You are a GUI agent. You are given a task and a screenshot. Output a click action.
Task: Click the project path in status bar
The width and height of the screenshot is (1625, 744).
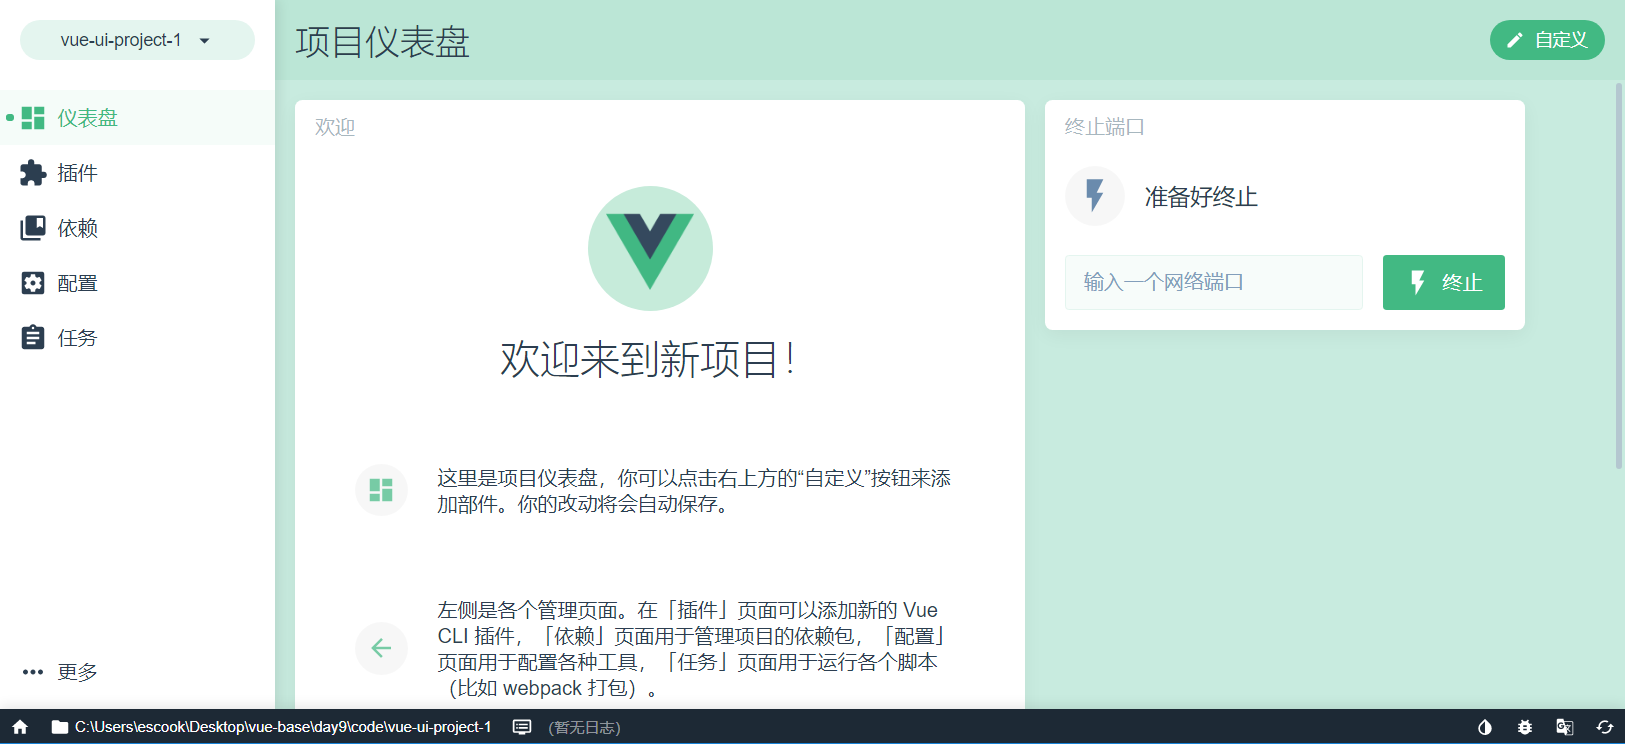pyautogui.click(x=283, y=727)
